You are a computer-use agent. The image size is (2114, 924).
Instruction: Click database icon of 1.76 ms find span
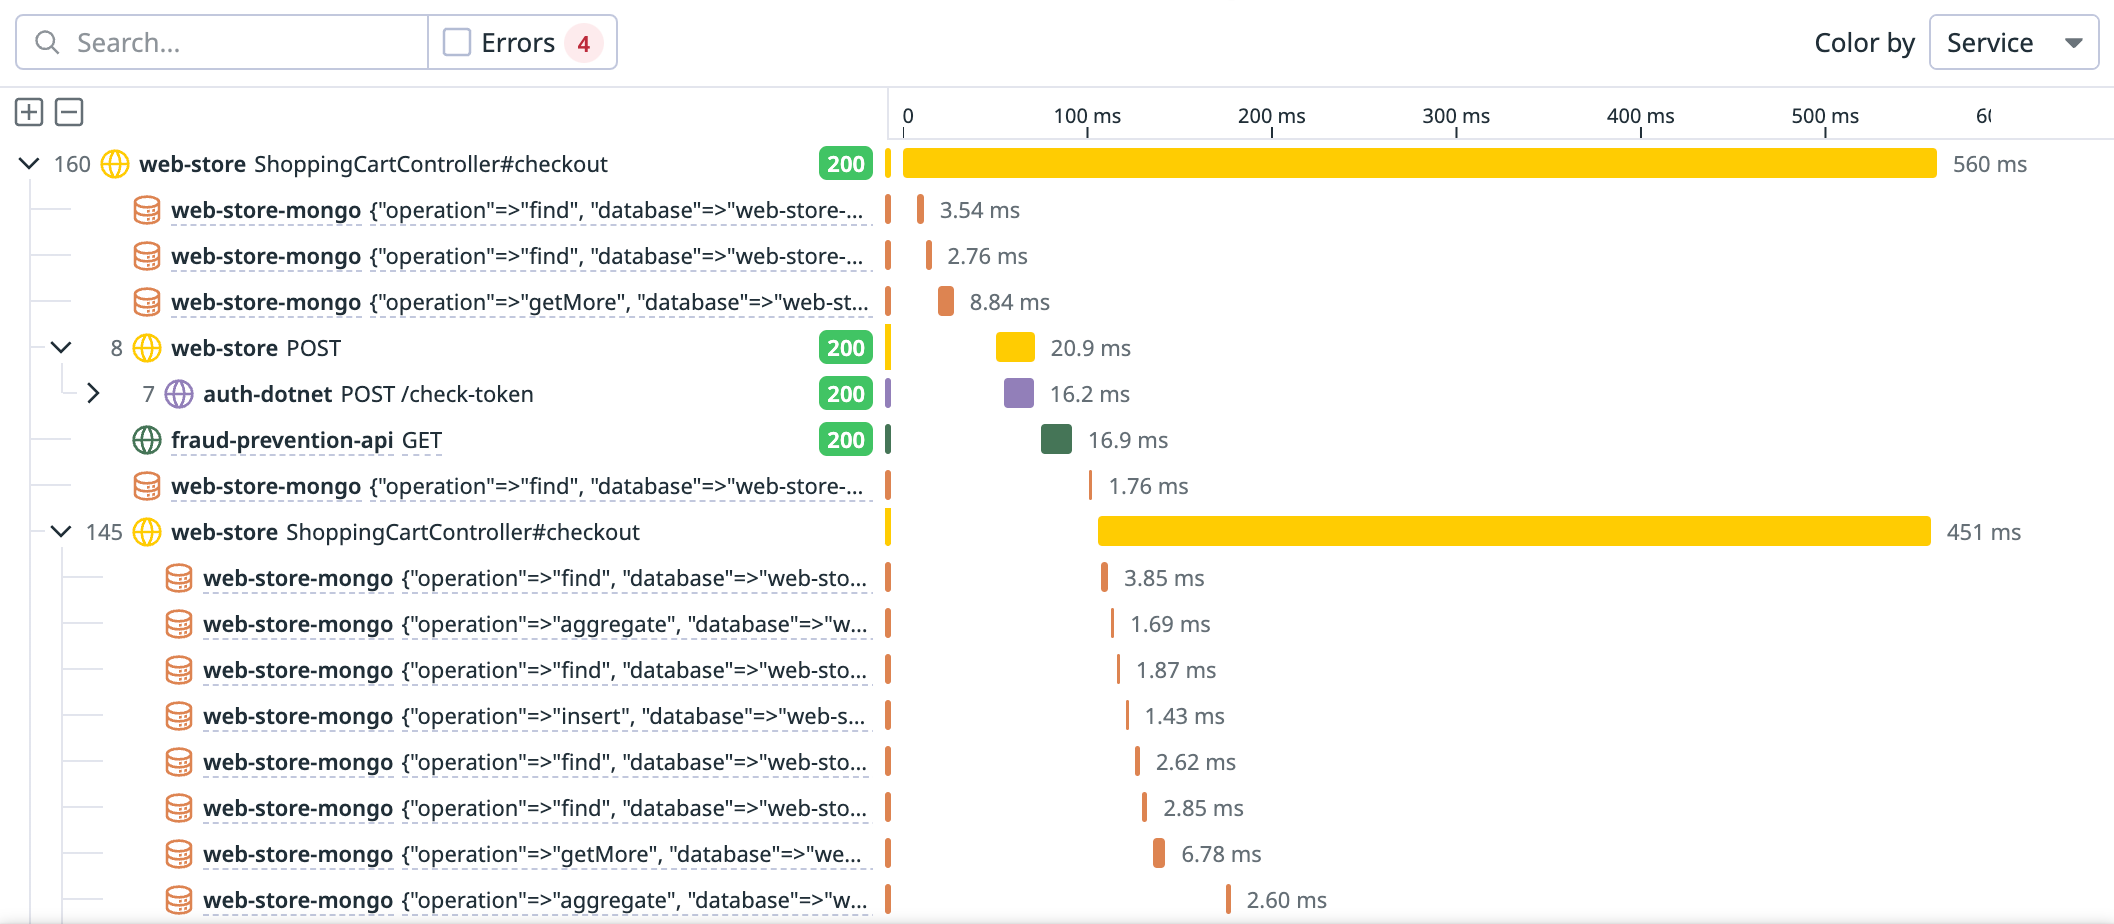coord(147,486)
